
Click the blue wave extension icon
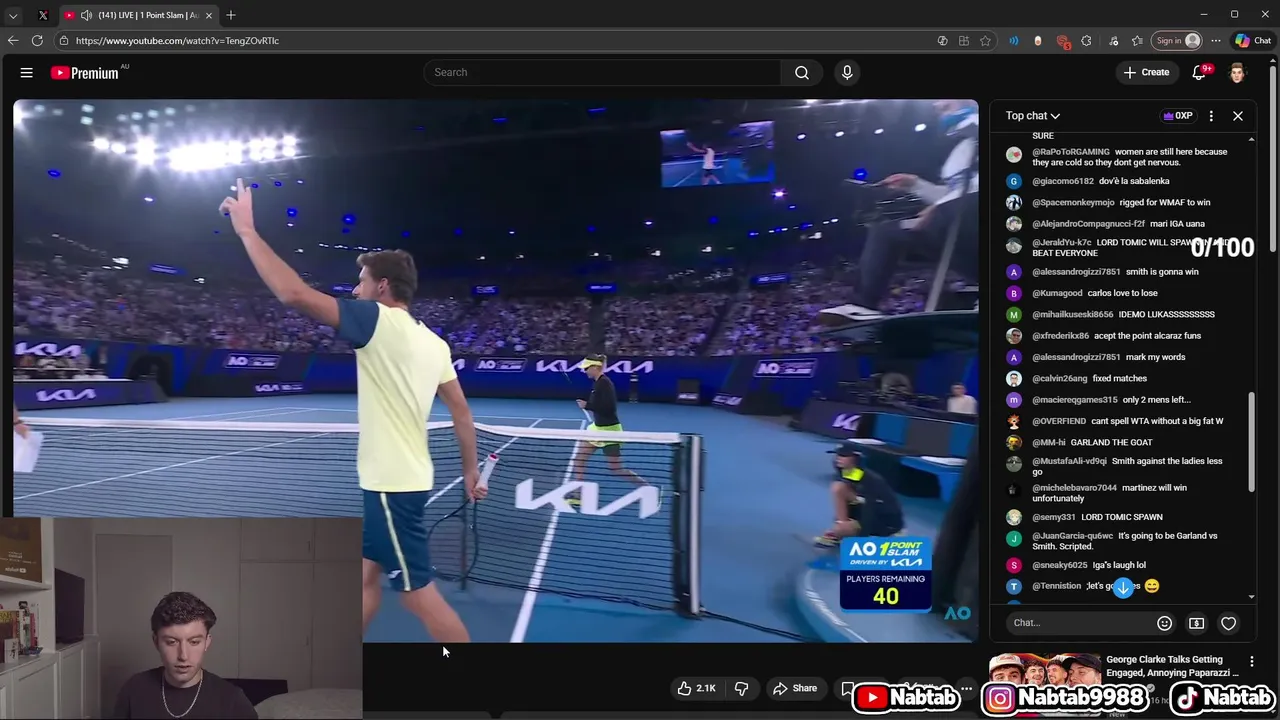pos(1013,41)
